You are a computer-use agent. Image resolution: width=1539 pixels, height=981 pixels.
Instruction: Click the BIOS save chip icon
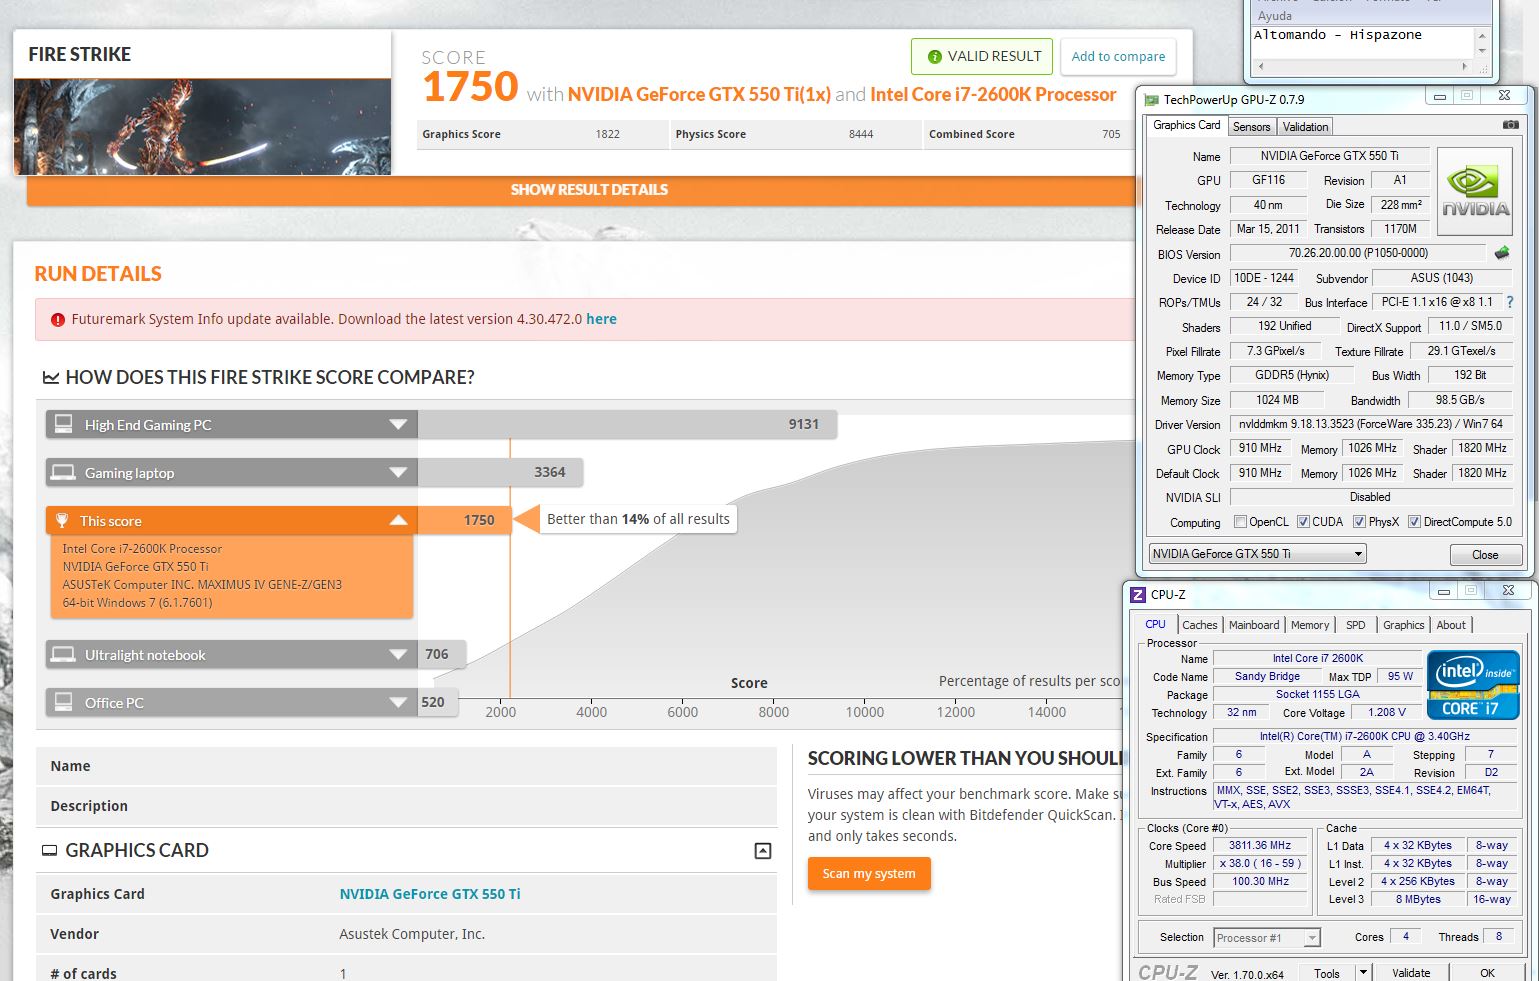[1501, 253]
